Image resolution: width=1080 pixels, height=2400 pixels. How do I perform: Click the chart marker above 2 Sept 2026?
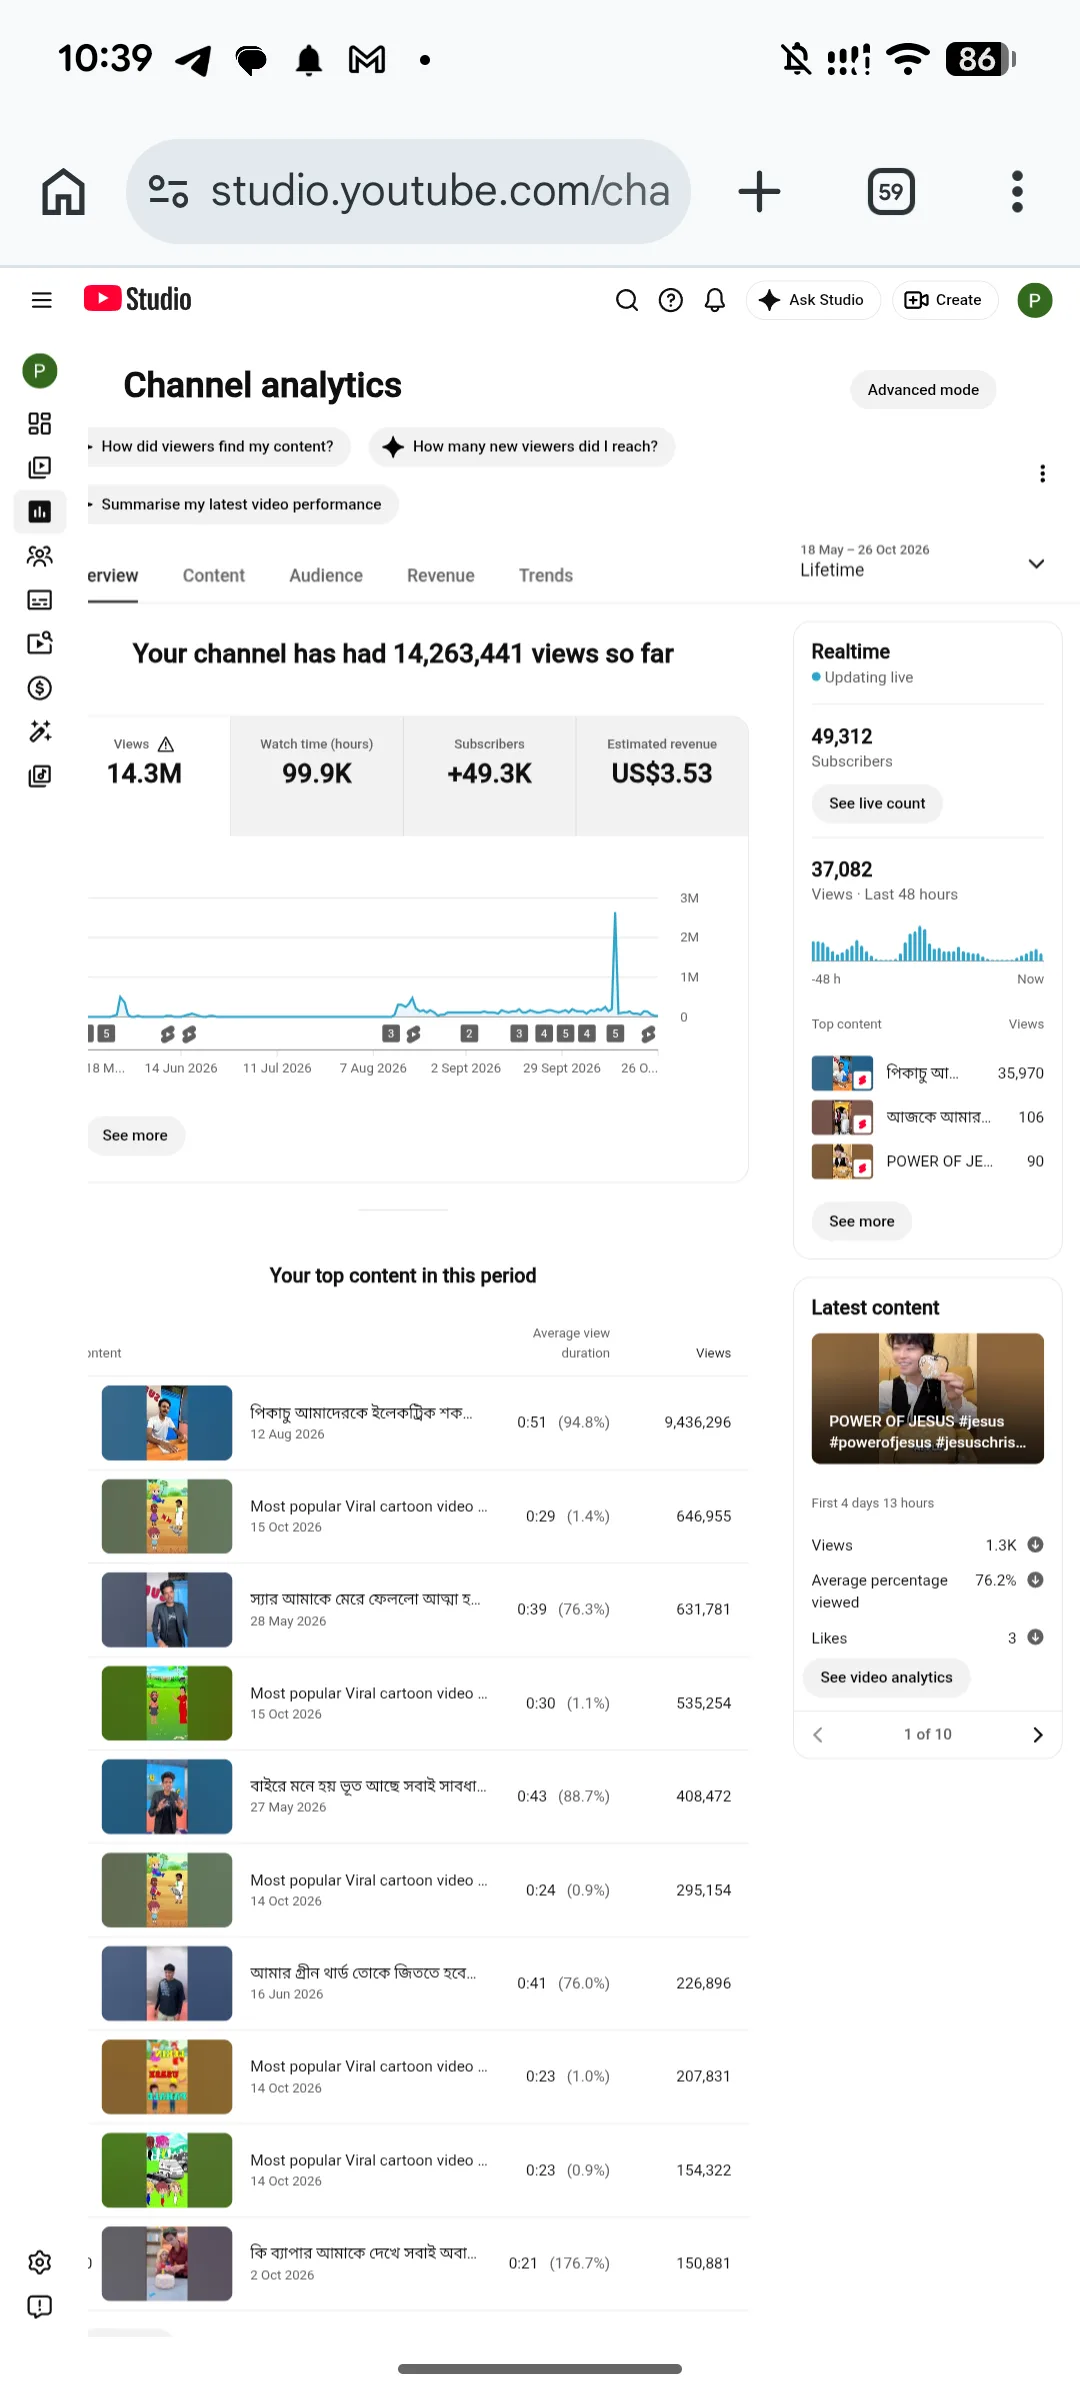(x=469, y=1034)
